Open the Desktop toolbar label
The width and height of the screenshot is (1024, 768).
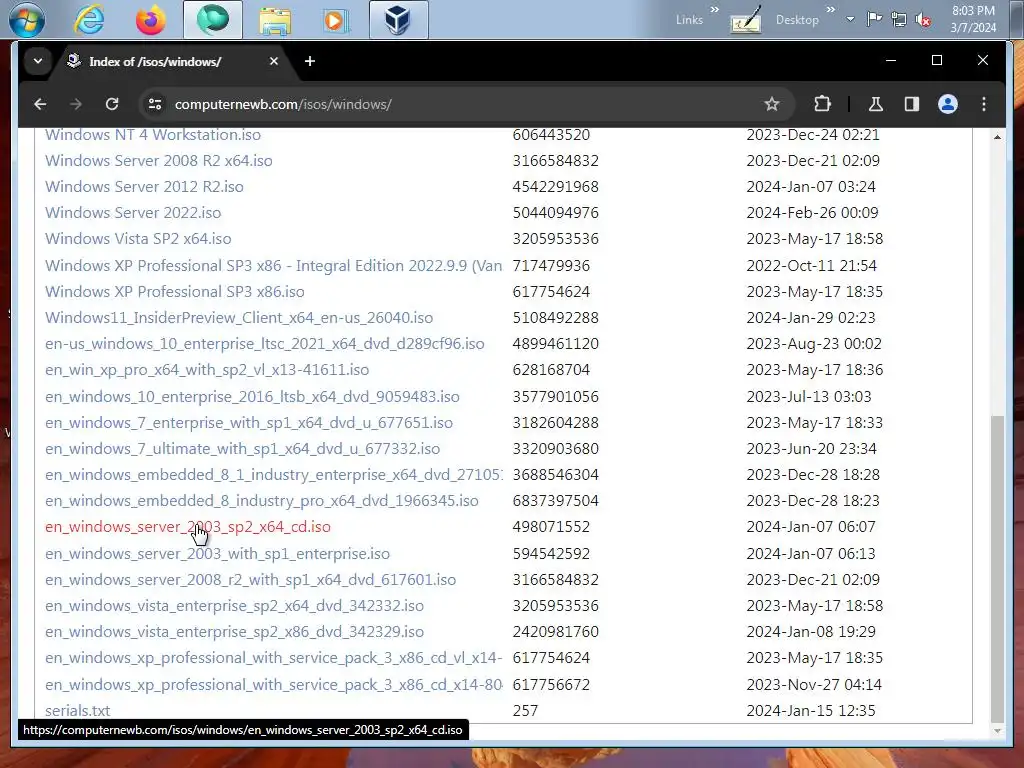[x=797, y=20]
